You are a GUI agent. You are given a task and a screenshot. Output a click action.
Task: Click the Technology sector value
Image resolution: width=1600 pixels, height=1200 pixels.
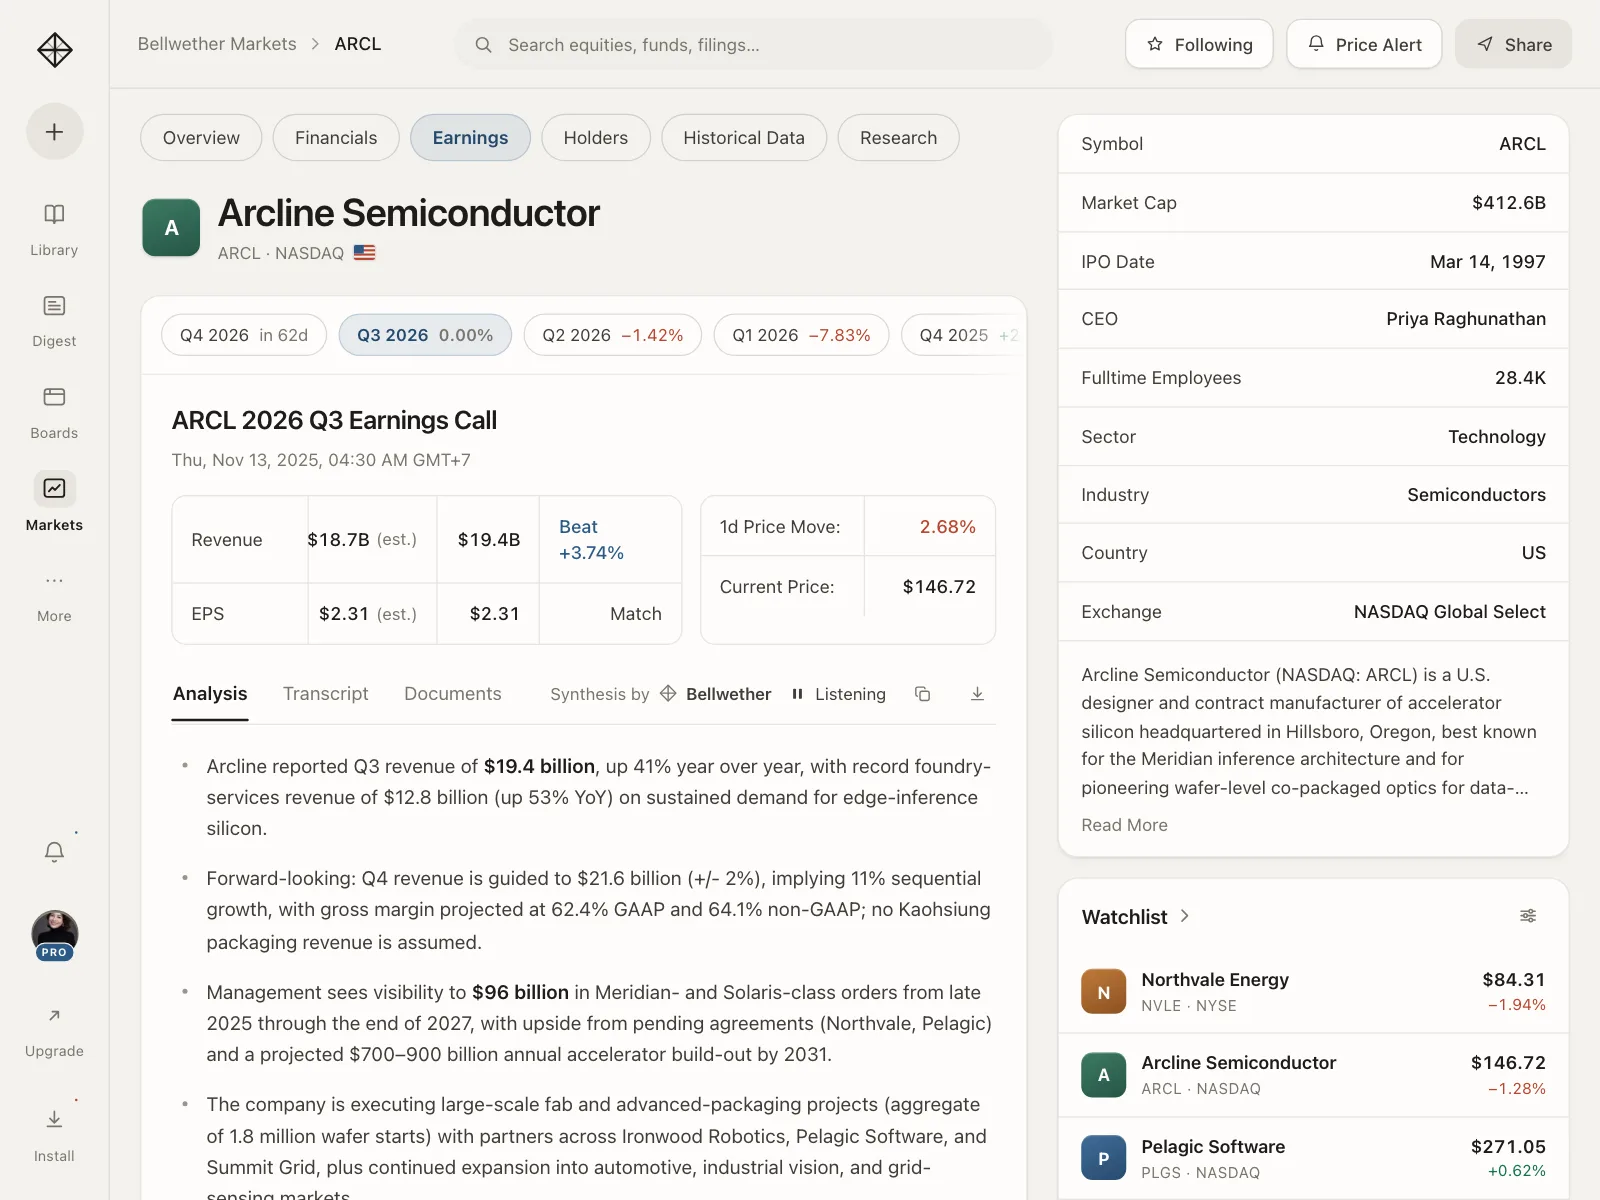tap(1497, 437)
